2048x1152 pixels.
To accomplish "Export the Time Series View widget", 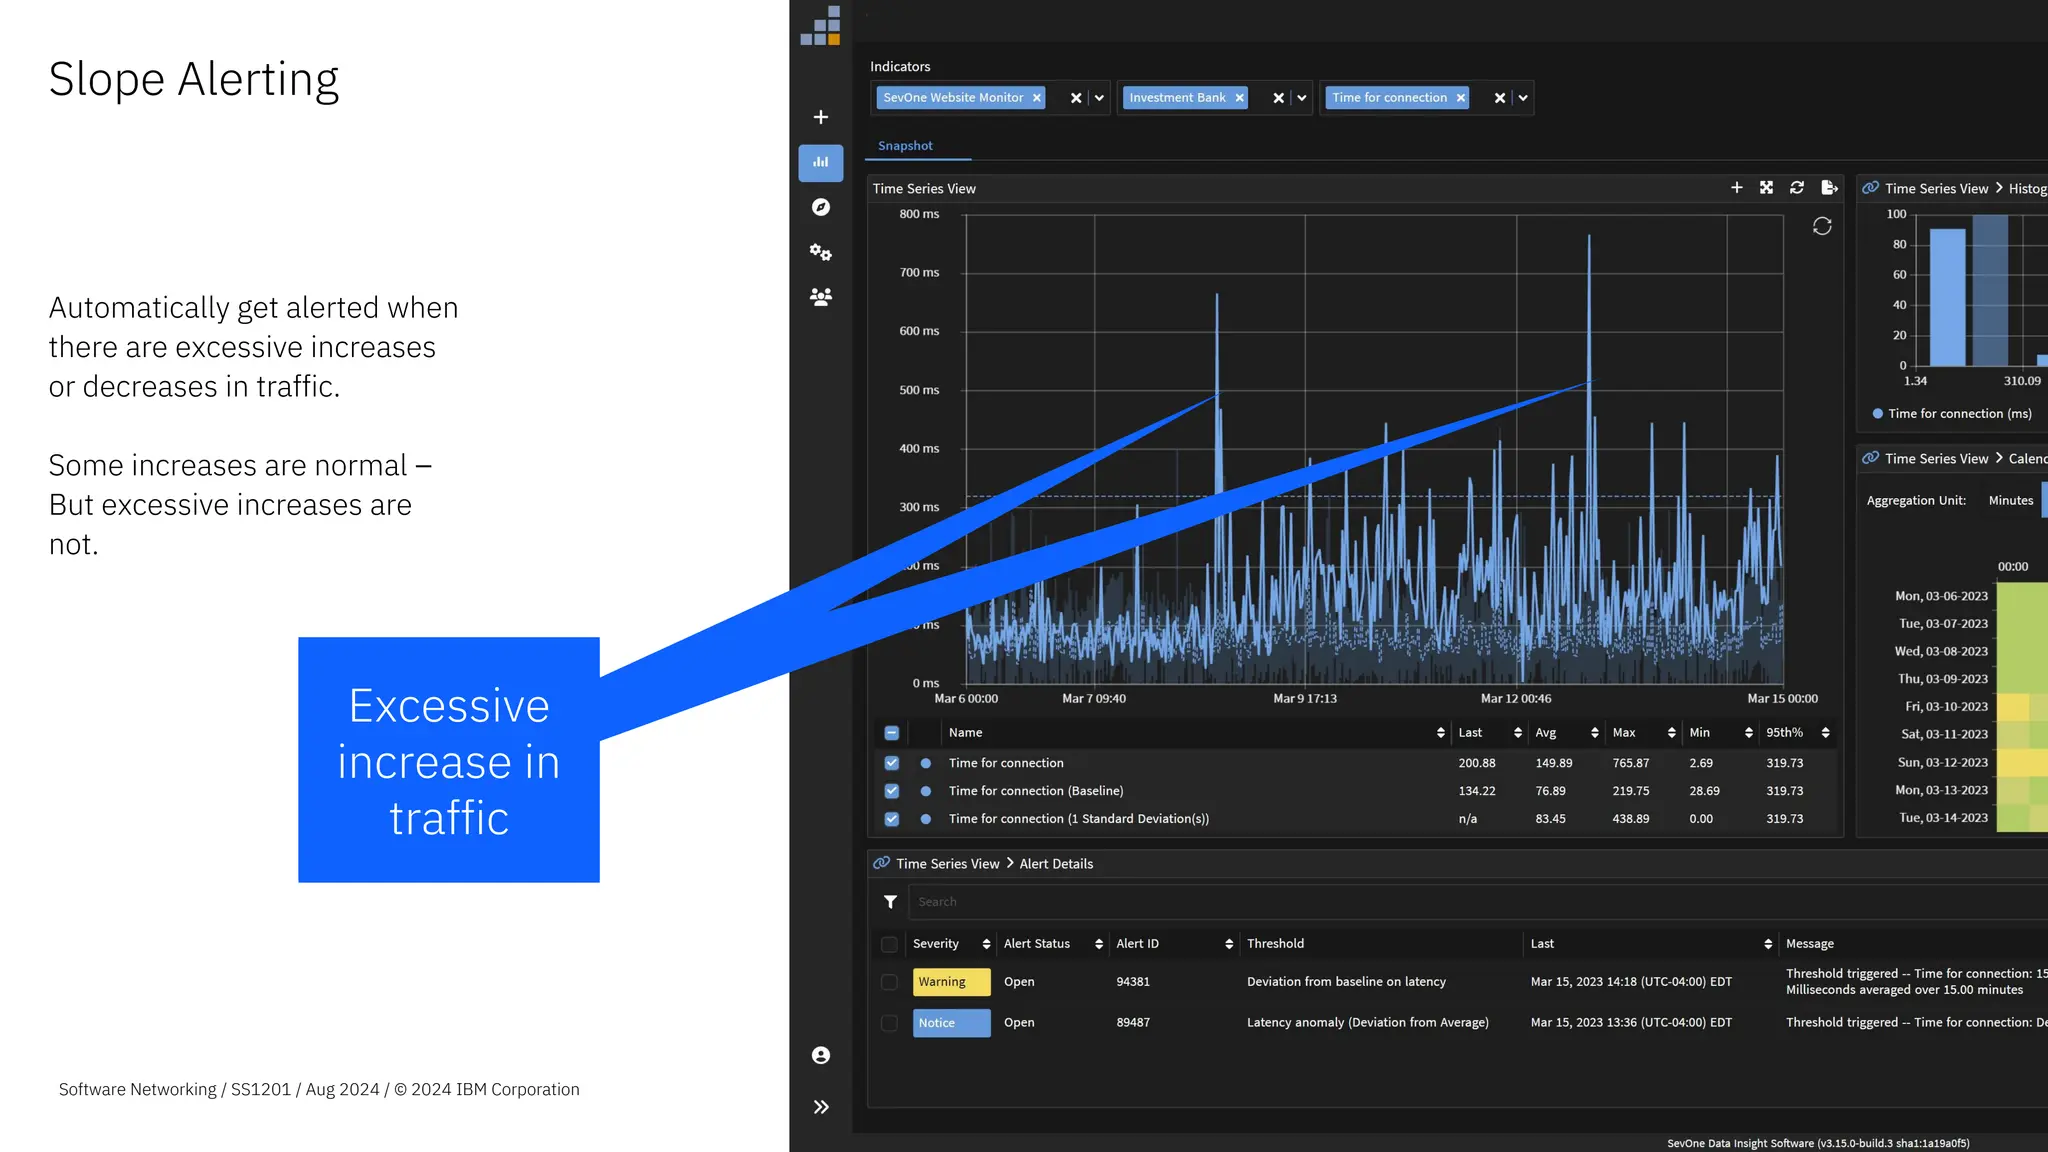I will [1829, 188].
